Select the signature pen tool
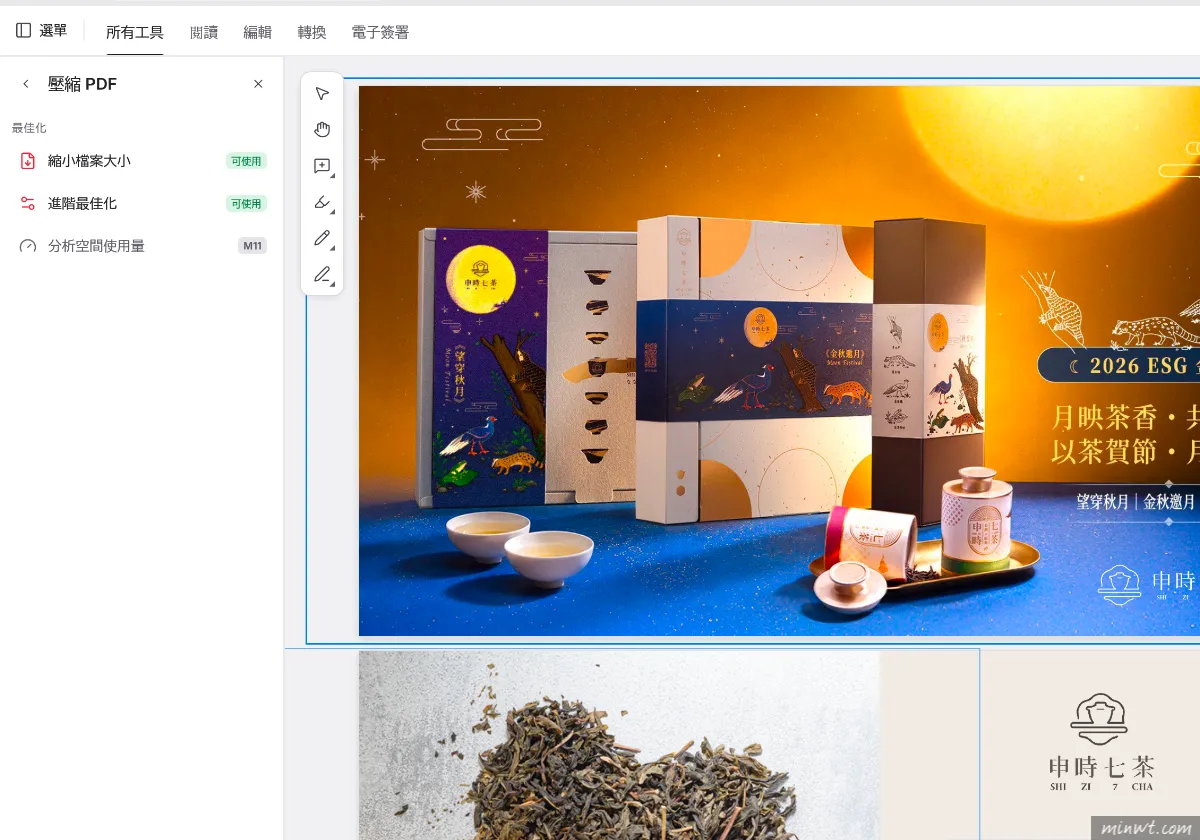 [322, 274]
